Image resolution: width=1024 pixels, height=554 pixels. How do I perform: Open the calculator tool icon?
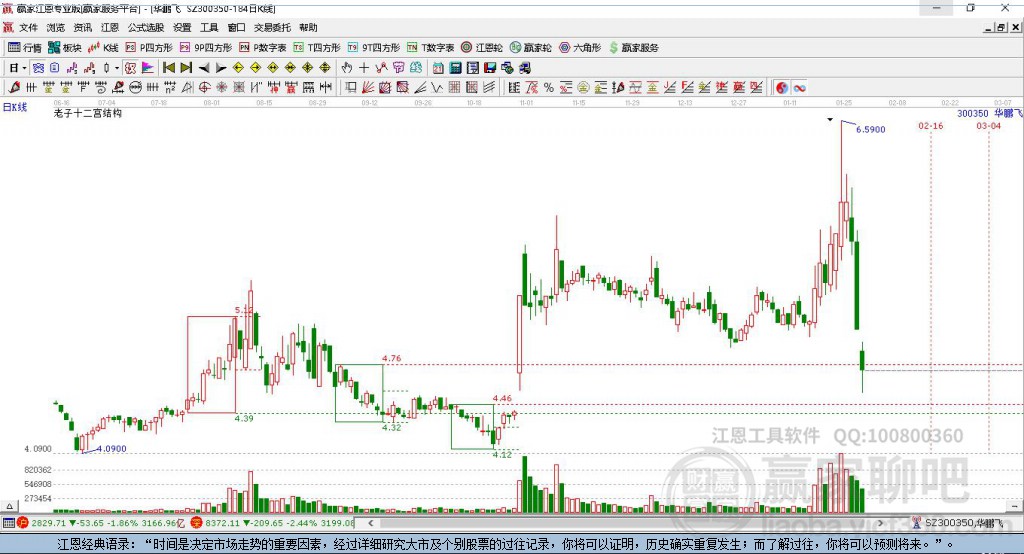455,68
